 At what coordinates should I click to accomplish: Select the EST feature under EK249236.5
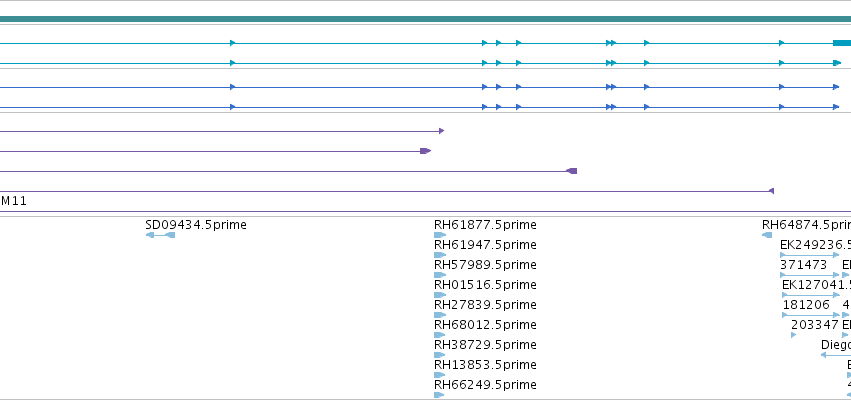(x=810, y=255)
